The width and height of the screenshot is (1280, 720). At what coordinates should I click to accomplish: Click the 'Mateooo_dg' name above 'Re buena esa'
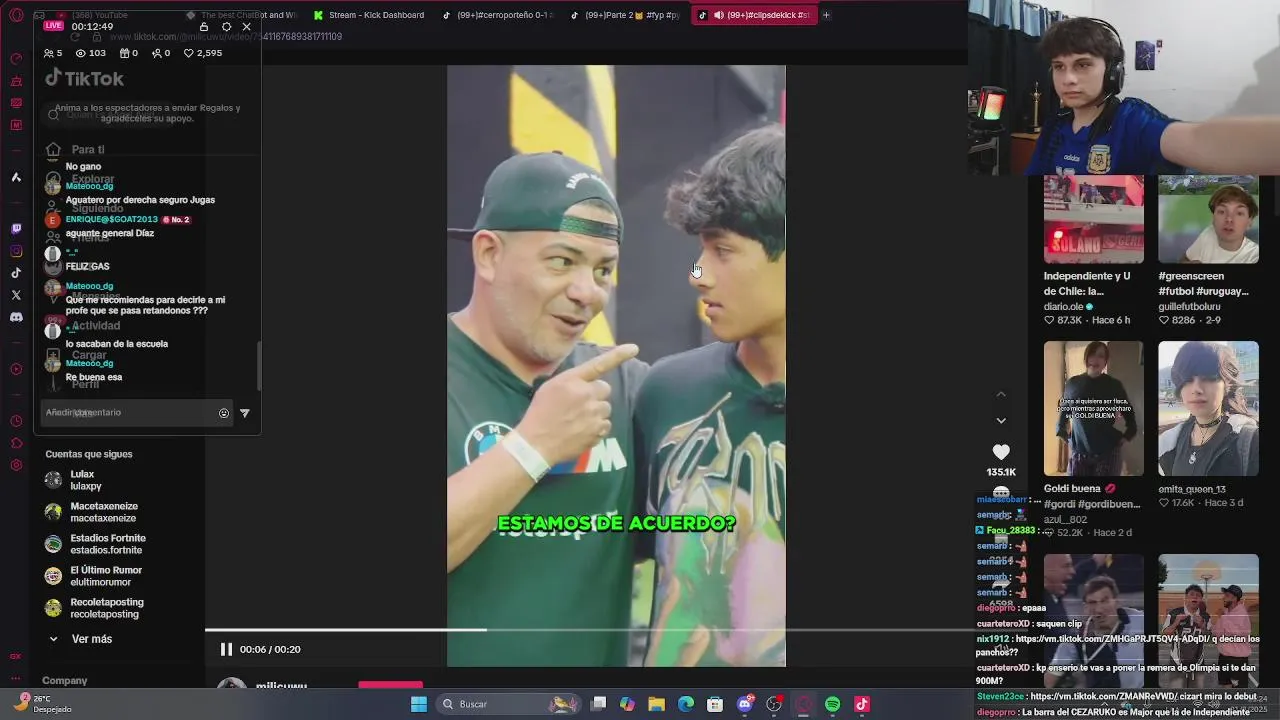89,363
